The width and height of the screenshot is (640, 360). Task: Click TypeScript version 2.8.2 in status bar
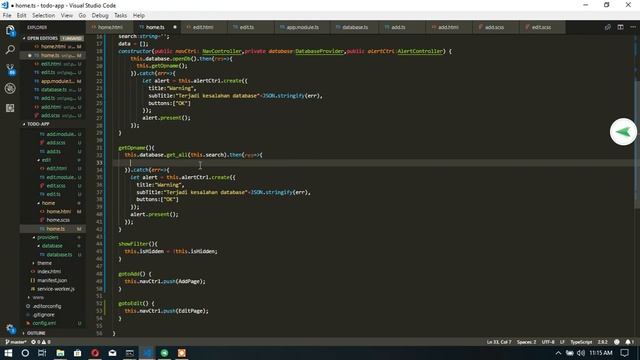602,342
